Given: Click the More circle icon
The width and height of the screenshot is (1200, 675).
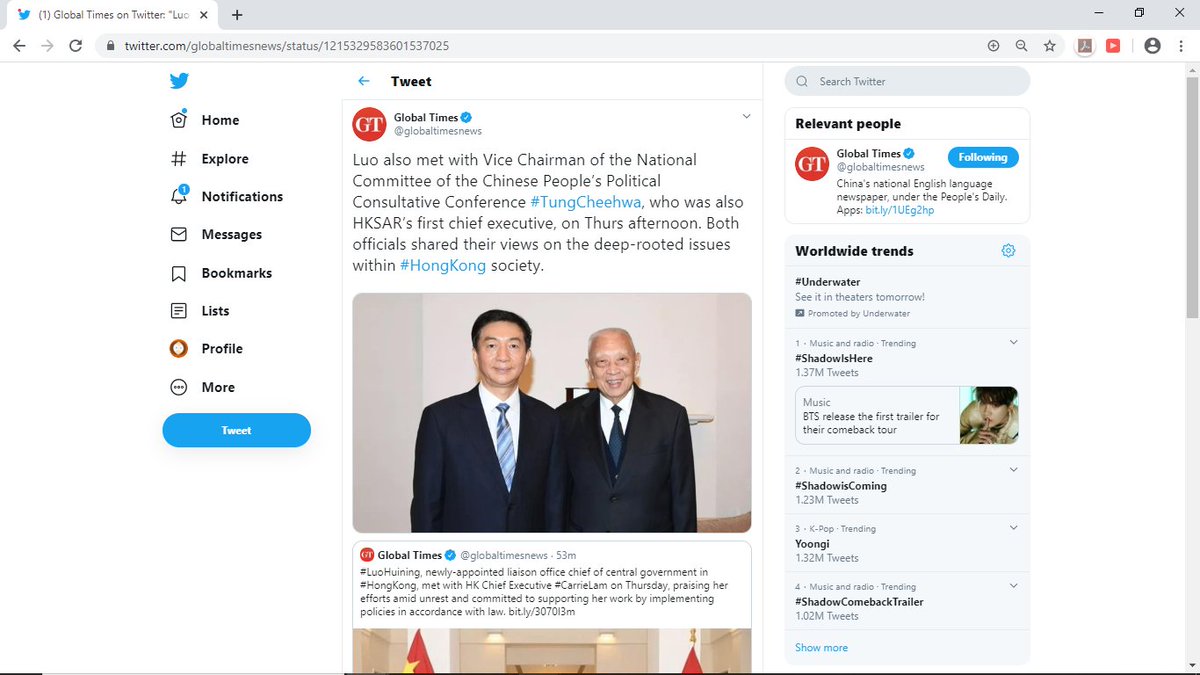Looking at the screenshot, I should pos(179,387).
